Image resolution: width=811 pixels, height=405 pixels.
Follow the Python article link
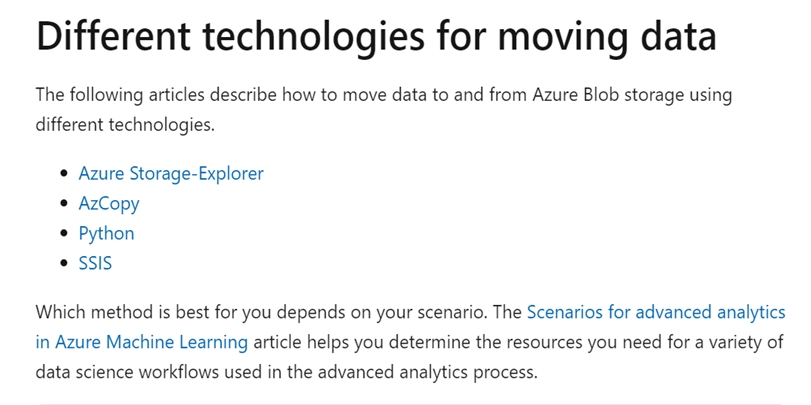point(106,233)
